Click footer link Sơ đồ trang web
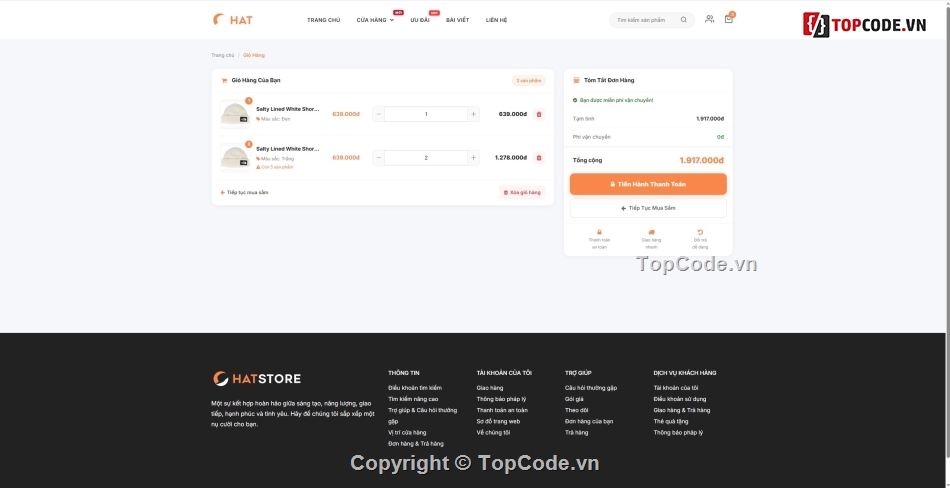The width and height of the screenshot is (950, 488). pyautogui.click(x=499, y=421)
